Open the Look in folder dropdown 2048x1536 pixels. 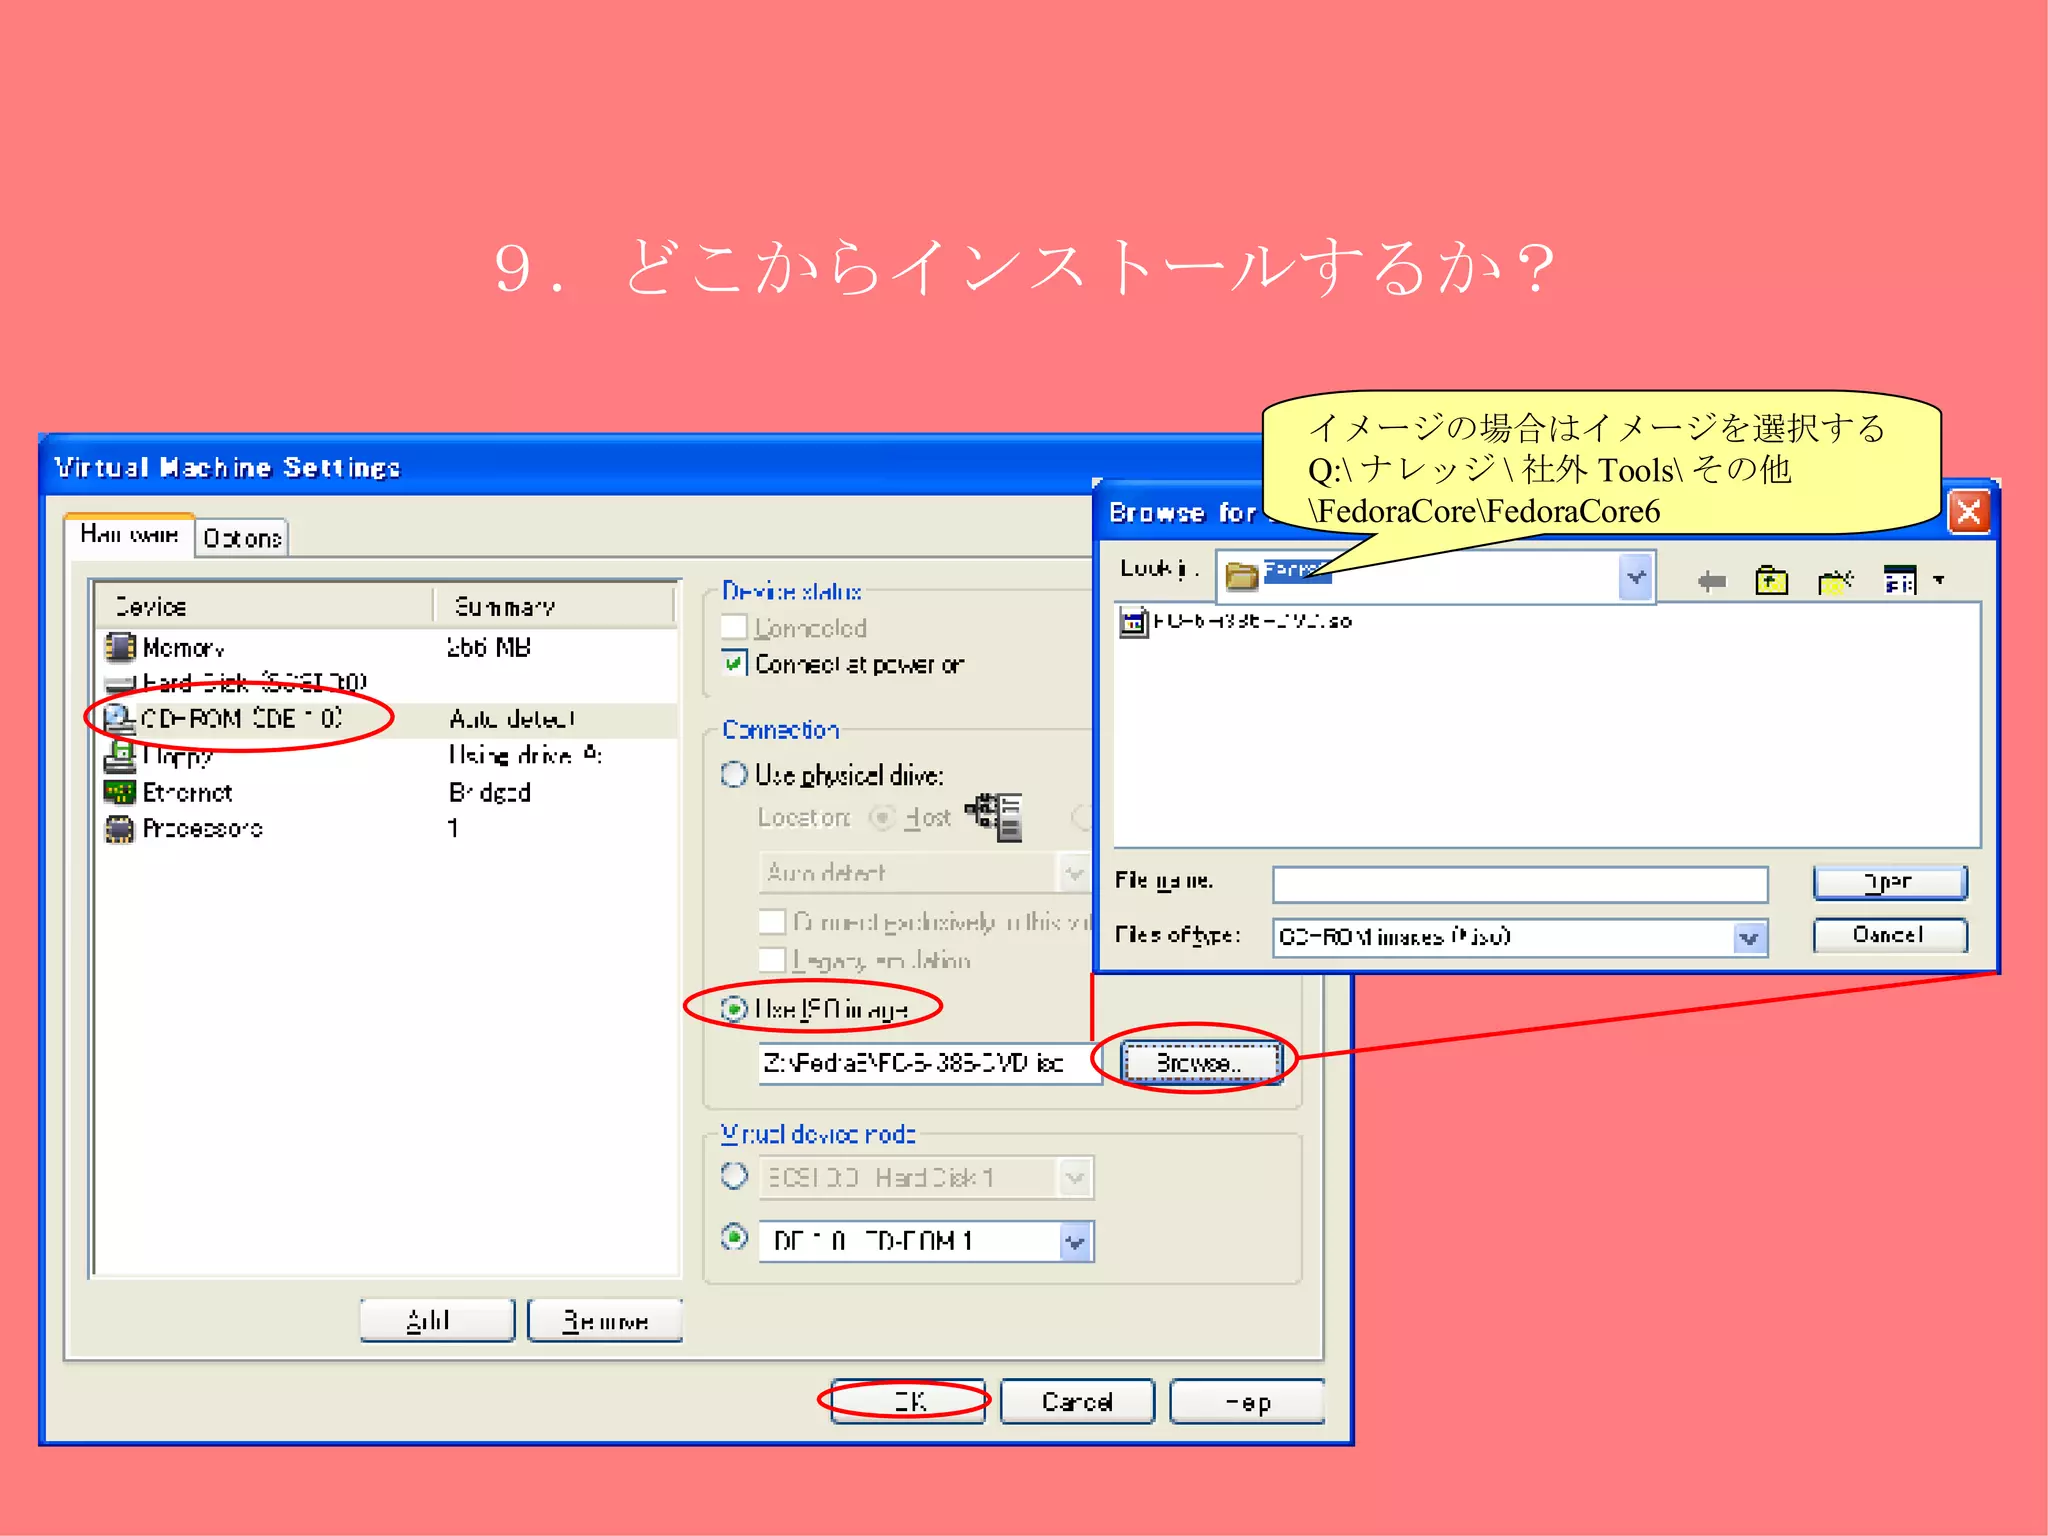click(x=1635, y=577)
